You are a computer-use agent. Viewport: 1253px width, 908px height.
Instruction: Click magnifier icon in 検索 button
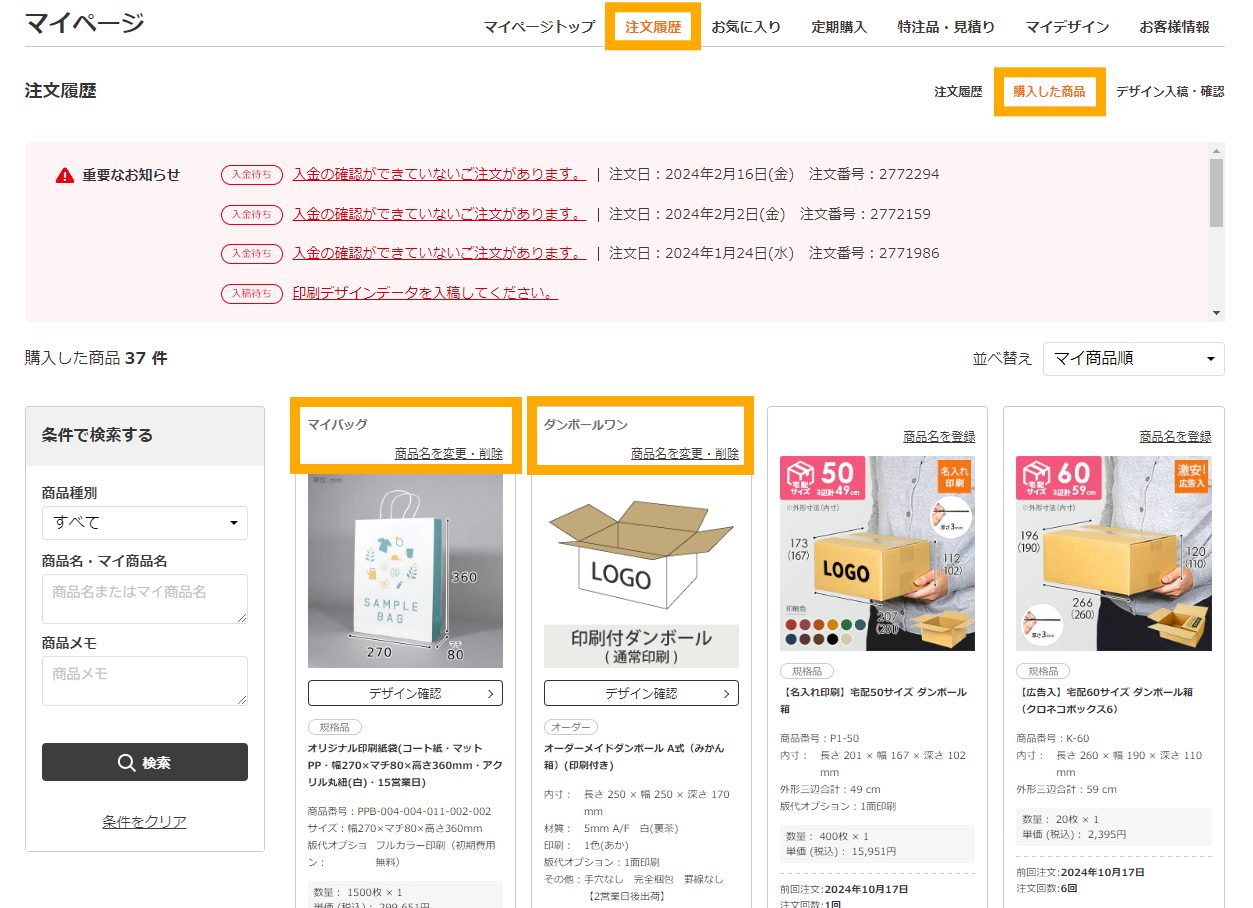click(x=126, y=762)
